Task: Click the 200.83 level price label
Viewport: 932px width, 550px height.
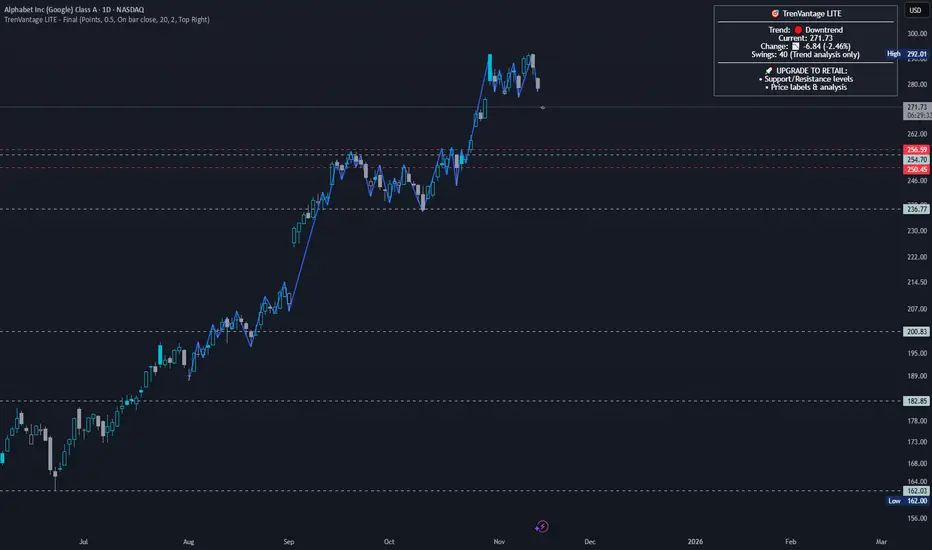Action: click(917, 332)
